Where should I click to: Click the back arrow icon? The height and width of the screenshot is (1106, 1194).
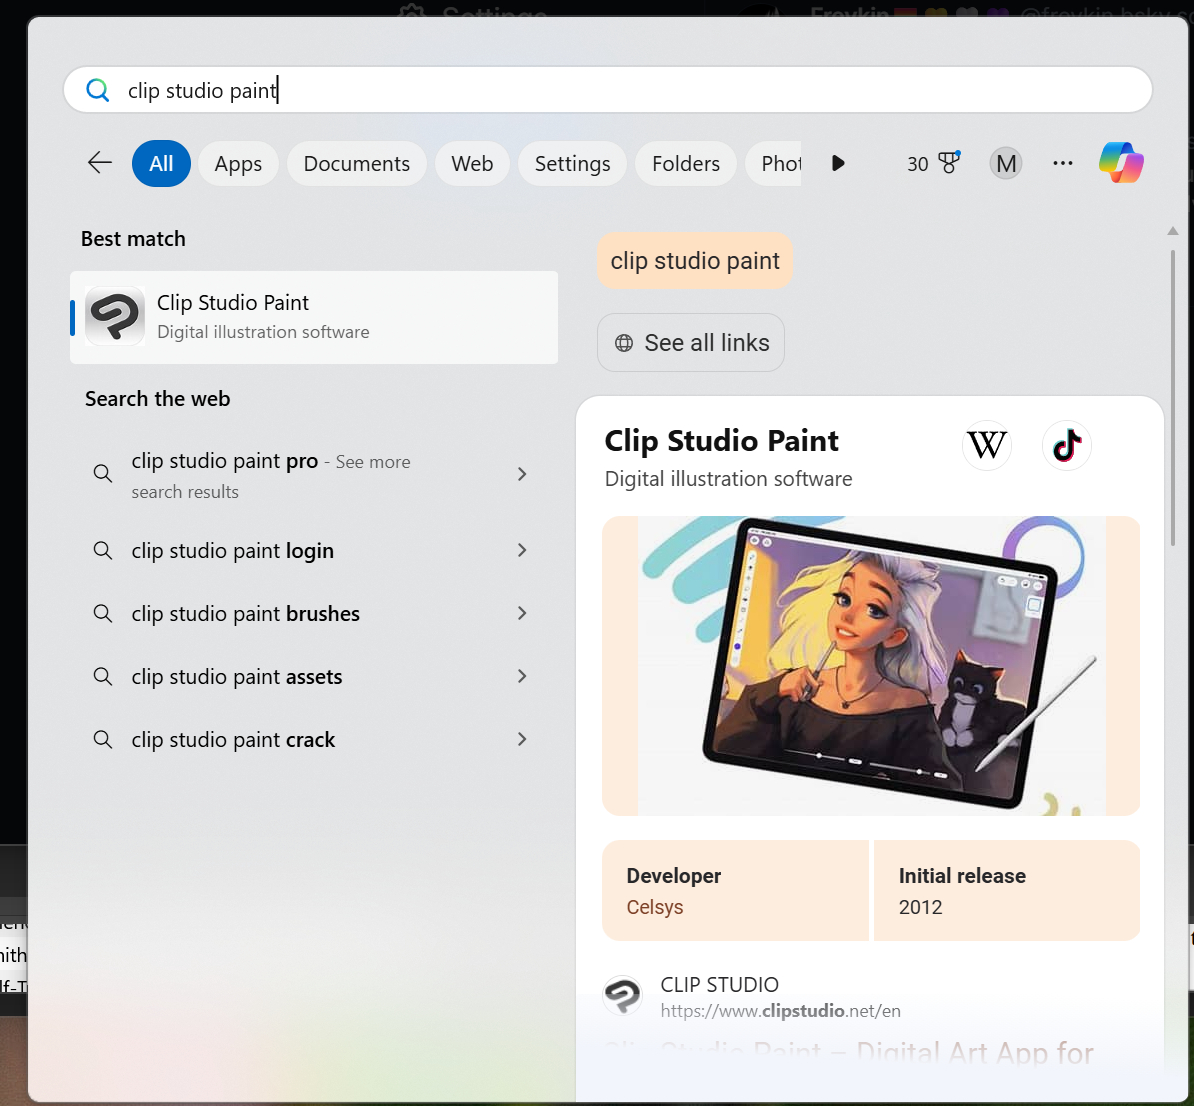tap(100, 163)
